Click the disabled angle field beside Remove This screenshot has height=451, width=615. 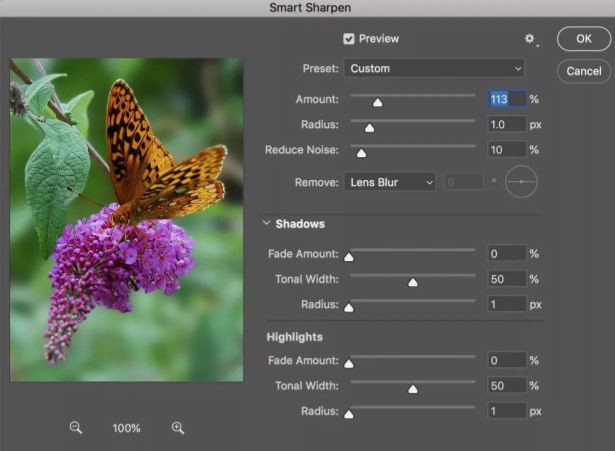tap(464, 182)
